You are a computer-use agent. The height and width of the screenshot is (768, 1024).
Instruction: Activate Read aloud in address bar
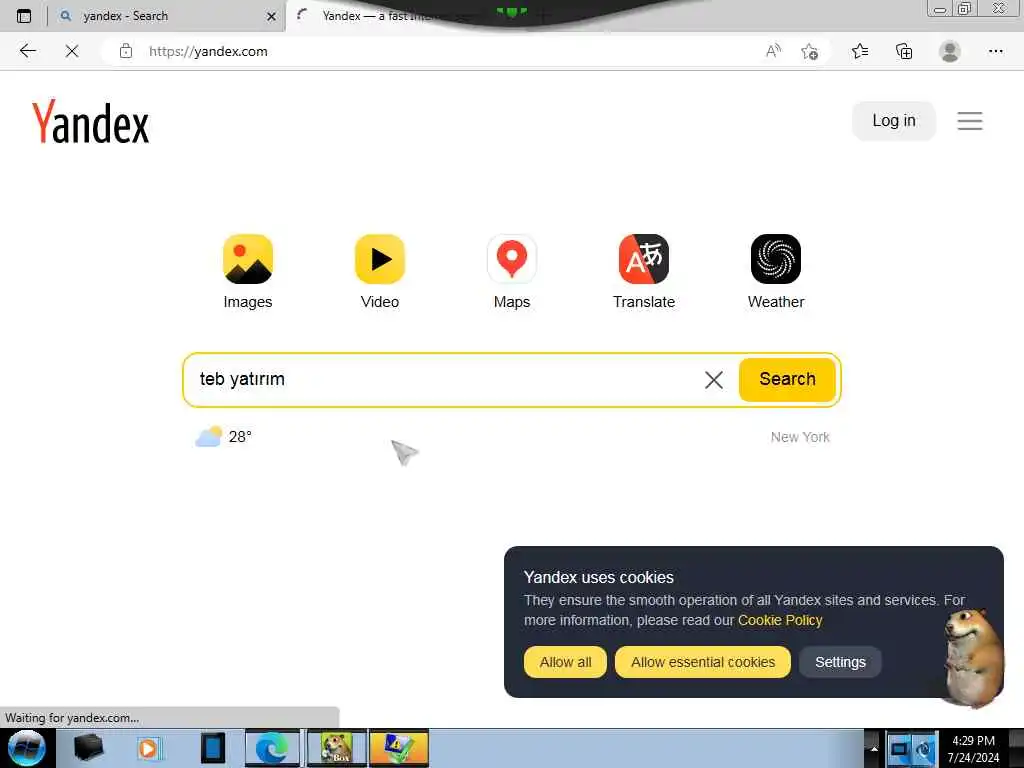tap(773, 51)
